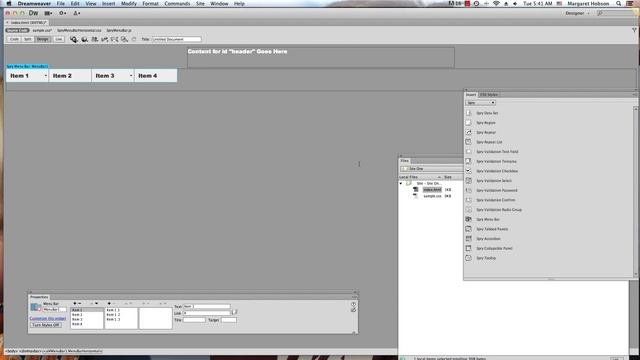The image size is (640, 360).
Task: Click the Source Code button
Action: [x=17, y=31]
